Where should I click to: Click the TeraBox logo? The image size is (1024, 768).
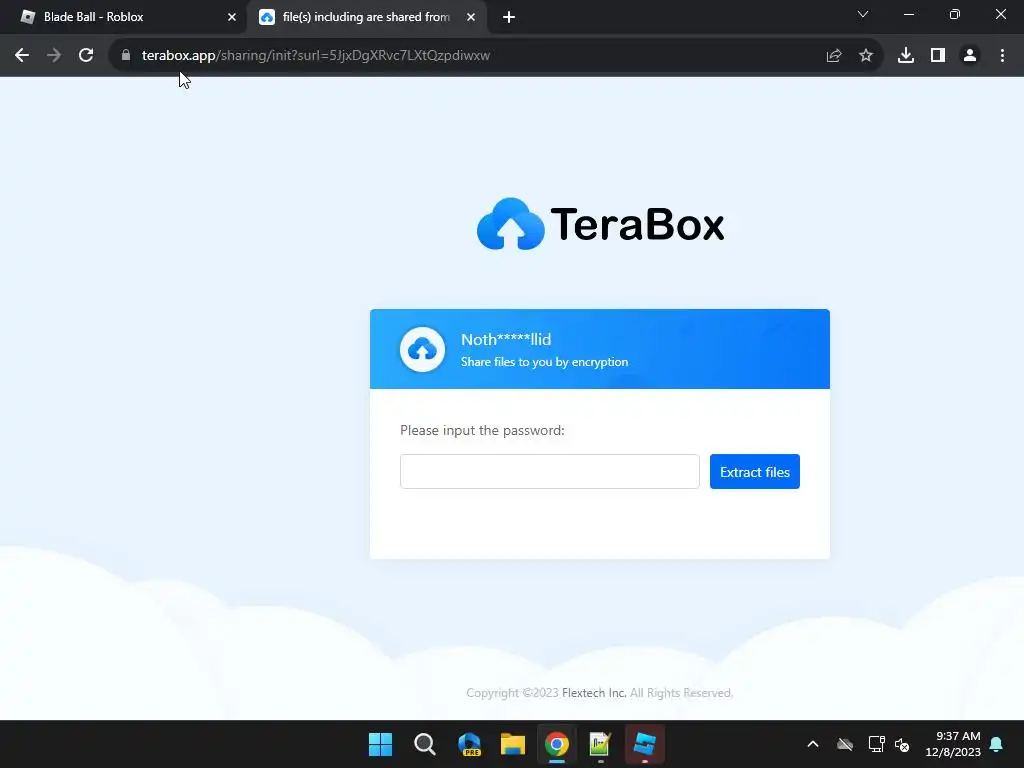tap(600, 224)
